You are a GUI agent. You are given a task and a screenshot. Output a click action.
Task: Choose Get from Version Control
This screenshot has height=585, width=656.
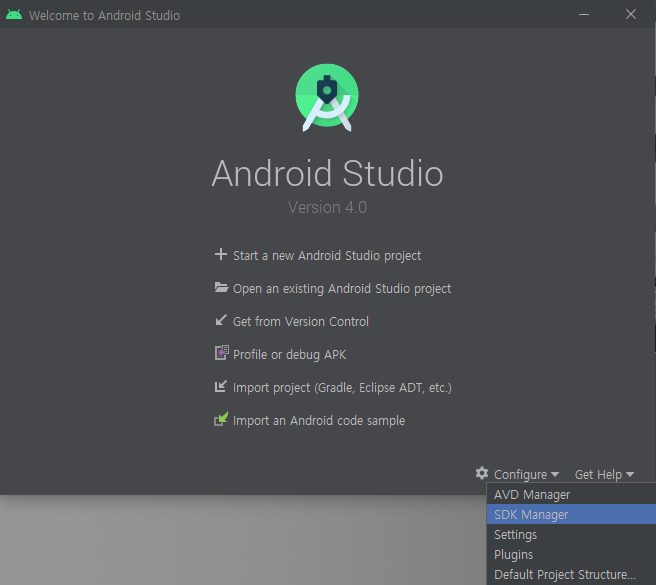tap(301, 321)
